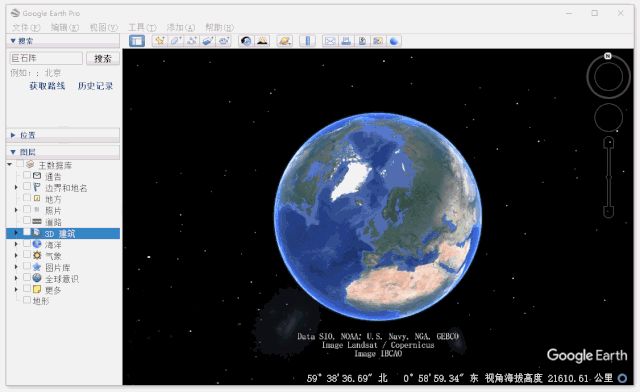The width and height of the screenshot is (640, 392).
Task: Enable the 边界和地名 layer checkbox
Action: (27, 187)
